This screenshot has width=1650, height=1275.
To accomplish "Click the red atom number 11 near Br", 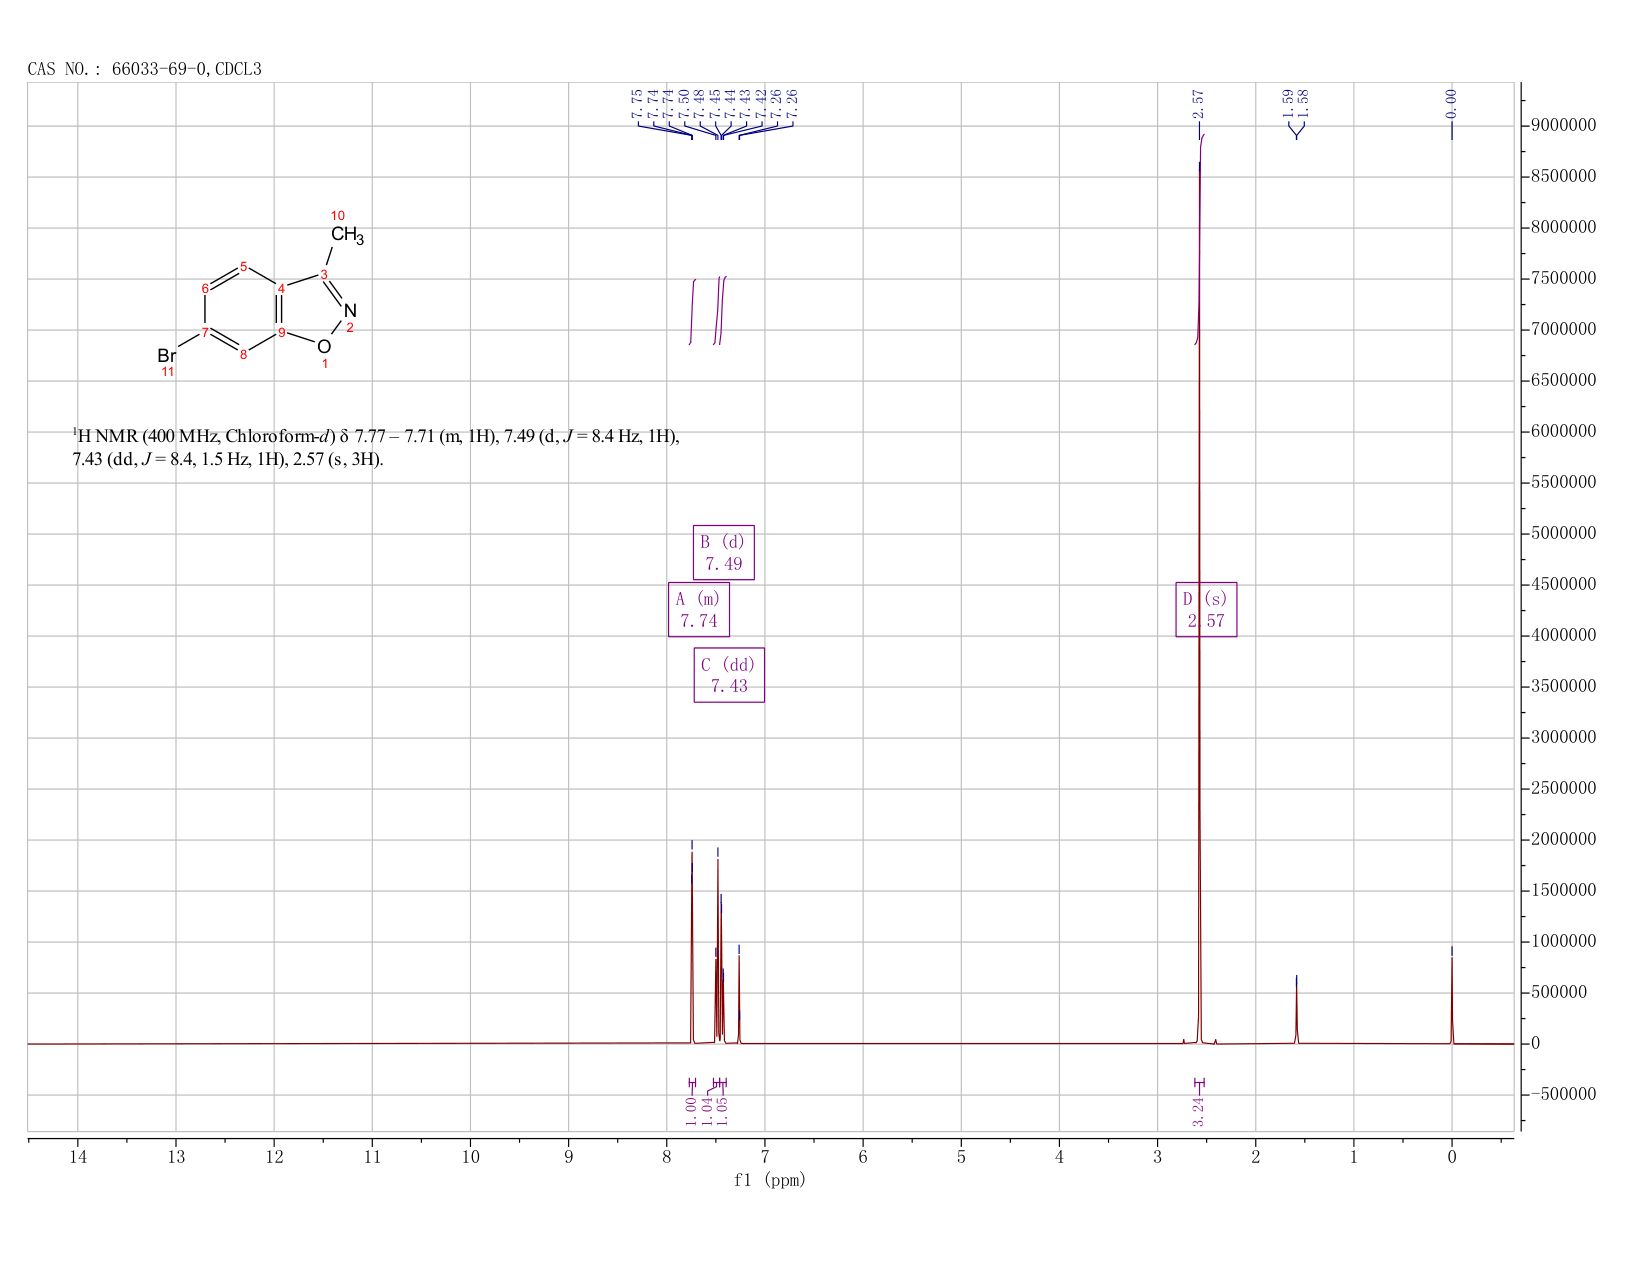I will coord(168,372).
